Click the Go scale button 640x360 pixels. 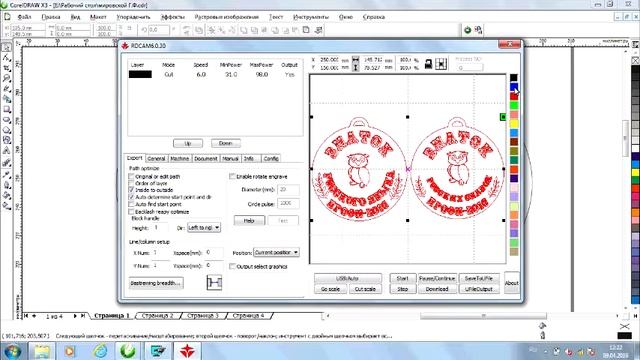coord(330,289)
